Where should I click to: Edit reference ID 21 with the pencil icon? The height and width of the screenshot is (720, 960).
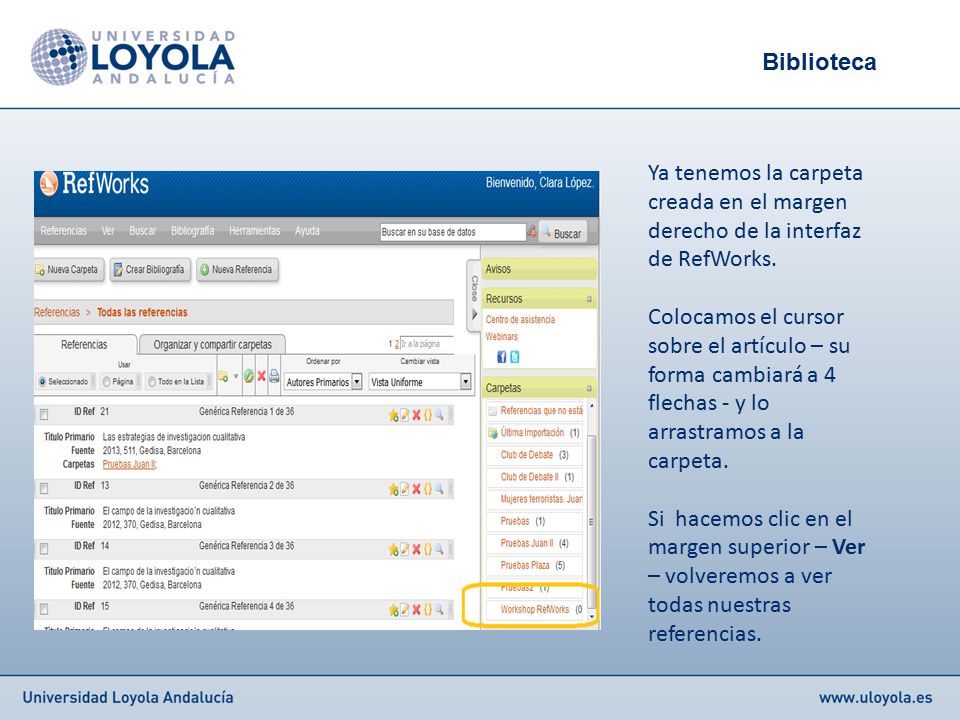pos(404,415)
